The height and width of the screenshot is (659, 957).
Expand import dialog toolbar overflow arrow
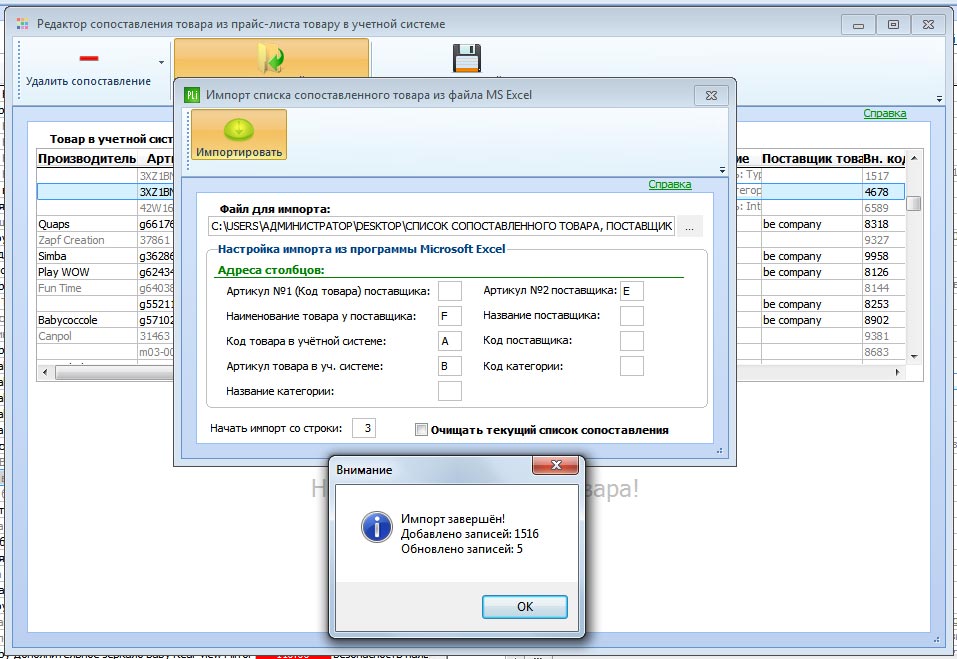722,170
